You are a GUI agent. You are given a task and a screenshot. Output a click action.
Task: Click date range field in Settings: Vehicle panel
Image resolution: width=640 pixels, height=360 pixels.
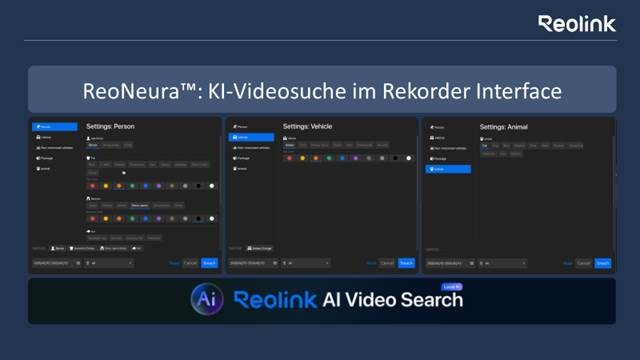[x=254, y=263]
